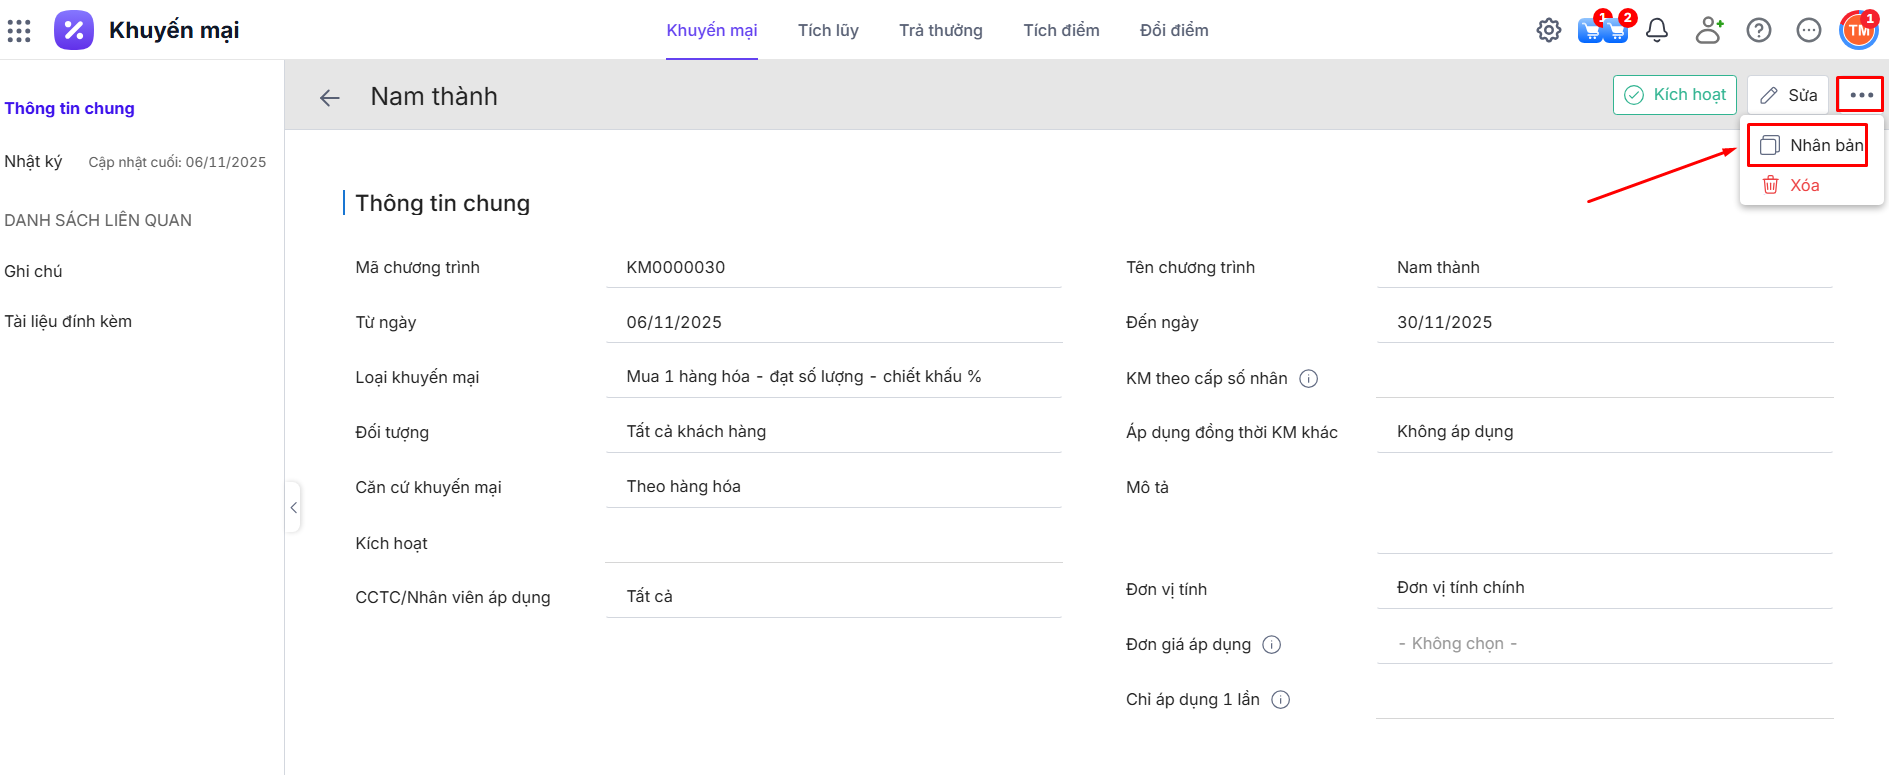Image resolution: width=1889 pixels, height=775 pixels.
Task: Open the three-dot more actions menu
Action: 1860,95
